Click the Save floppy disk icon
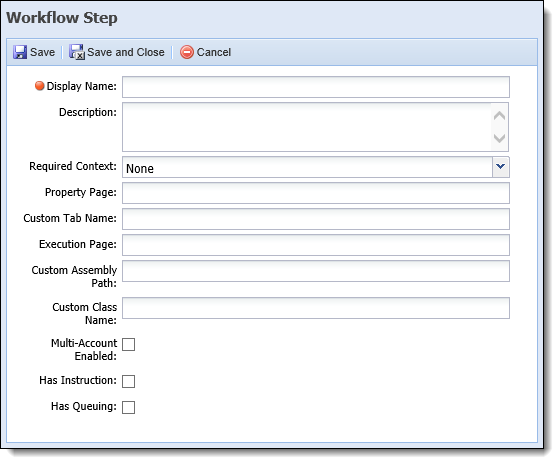The width and height of the screenshot is (559, 464). (20, 52)
